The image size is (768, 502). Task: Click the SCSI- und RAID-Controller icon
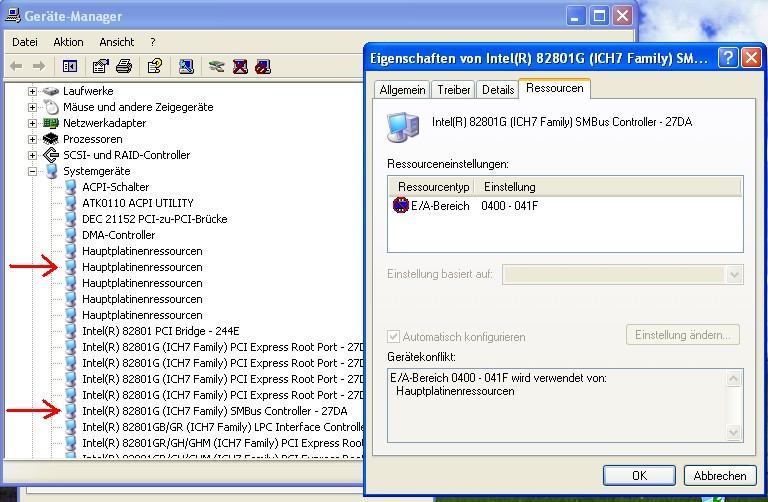(x=51, y=155)
